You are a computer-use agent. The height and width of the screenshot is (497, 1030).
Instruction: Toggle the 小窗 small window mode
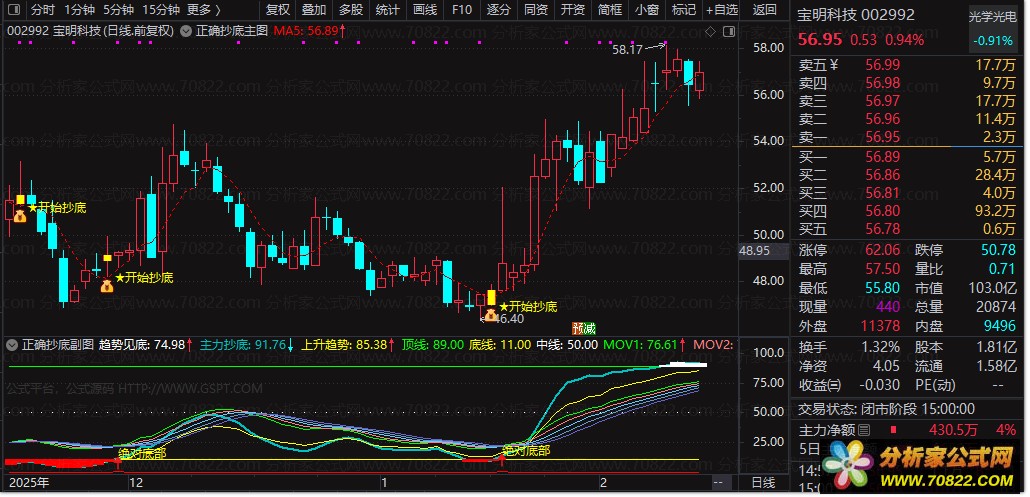(x=646, y=10)
